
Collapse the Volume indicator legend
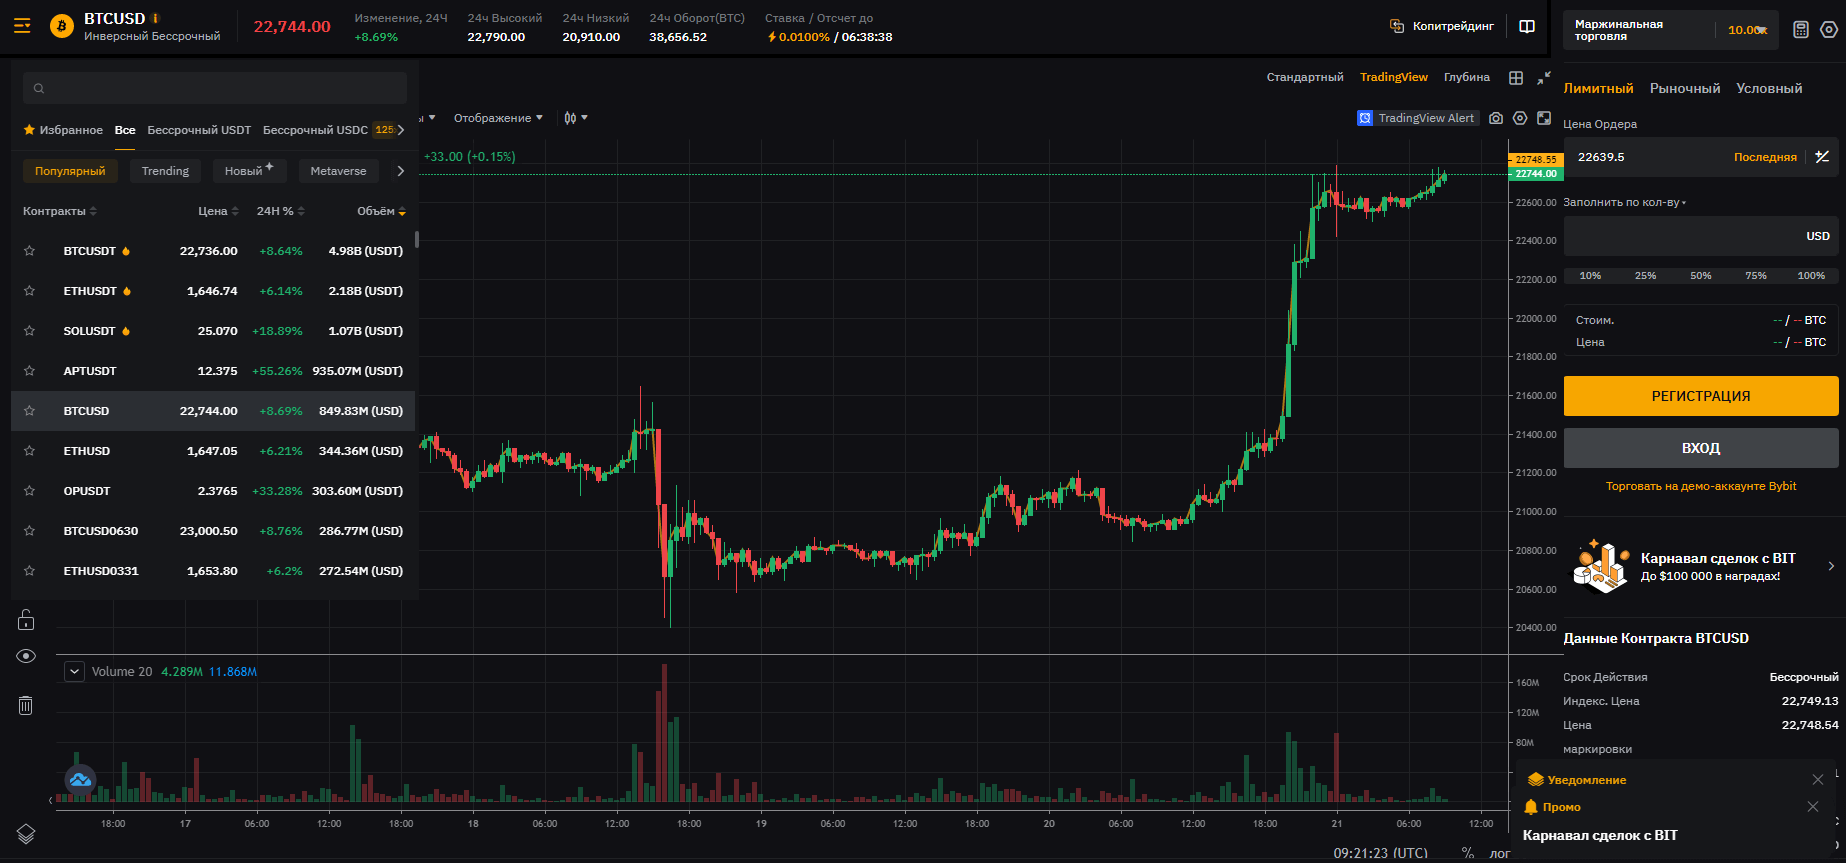74,672
